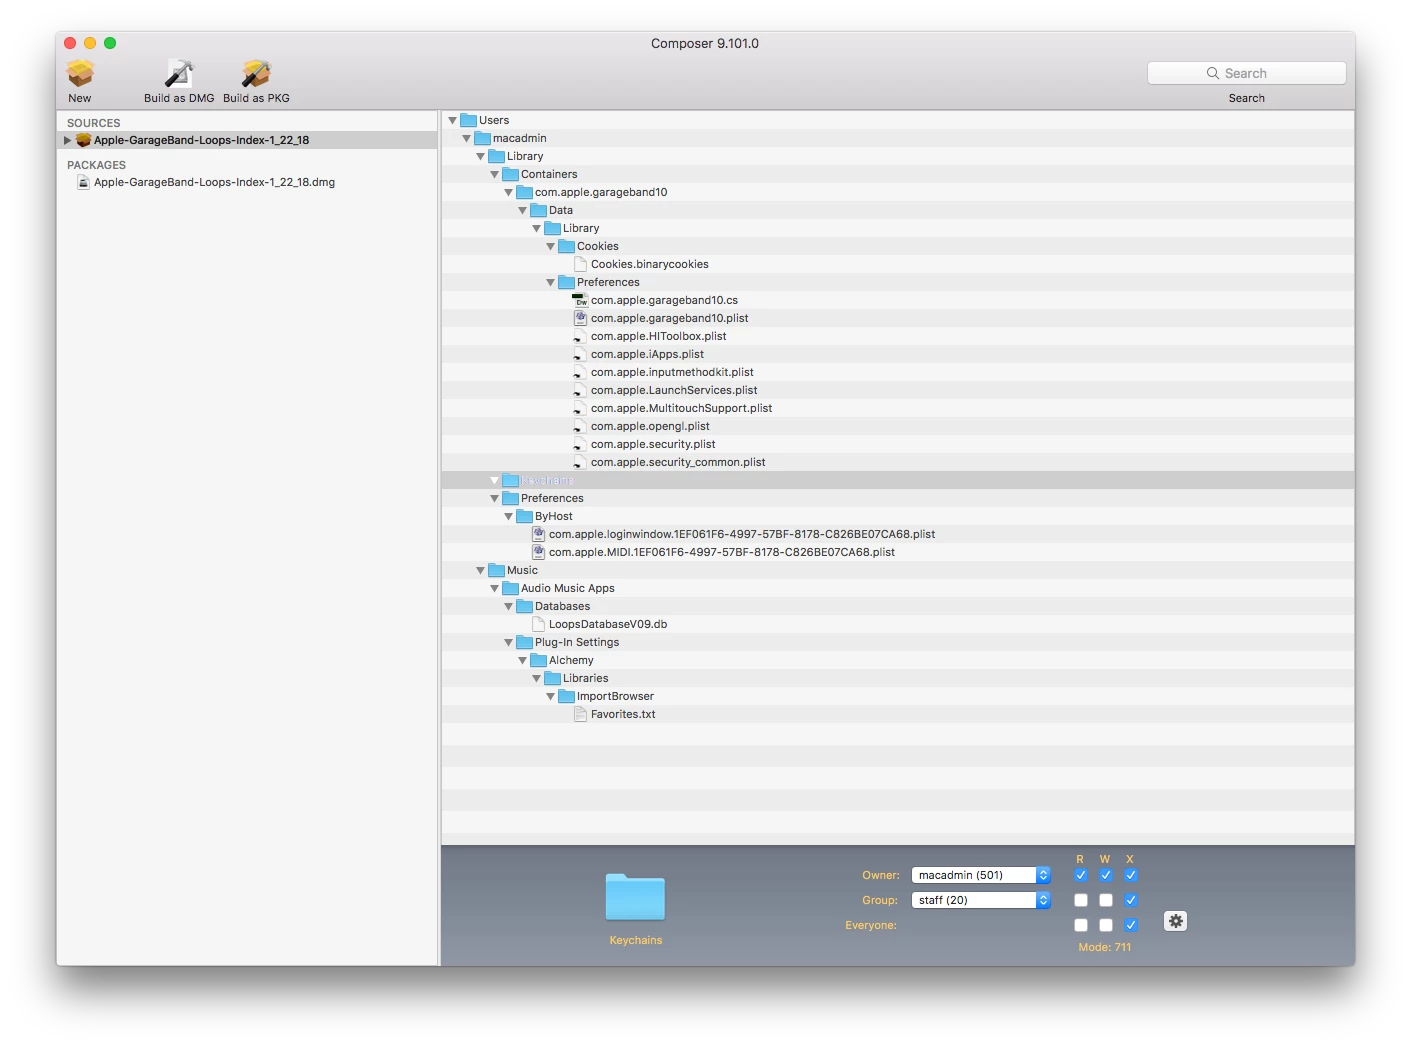Select the highlighted Keychains tree row
1411x1046 pixels.
pos(898,480)
